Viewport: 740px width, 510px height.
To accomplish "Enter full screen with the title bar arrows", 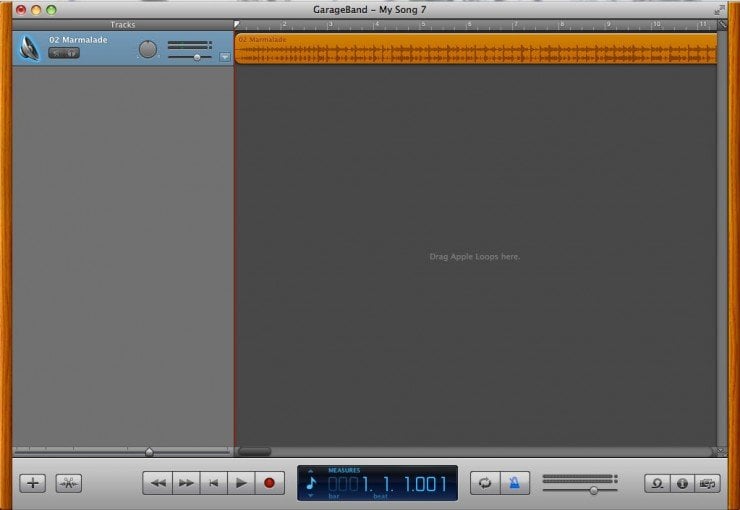I will [x=719, y=10].
